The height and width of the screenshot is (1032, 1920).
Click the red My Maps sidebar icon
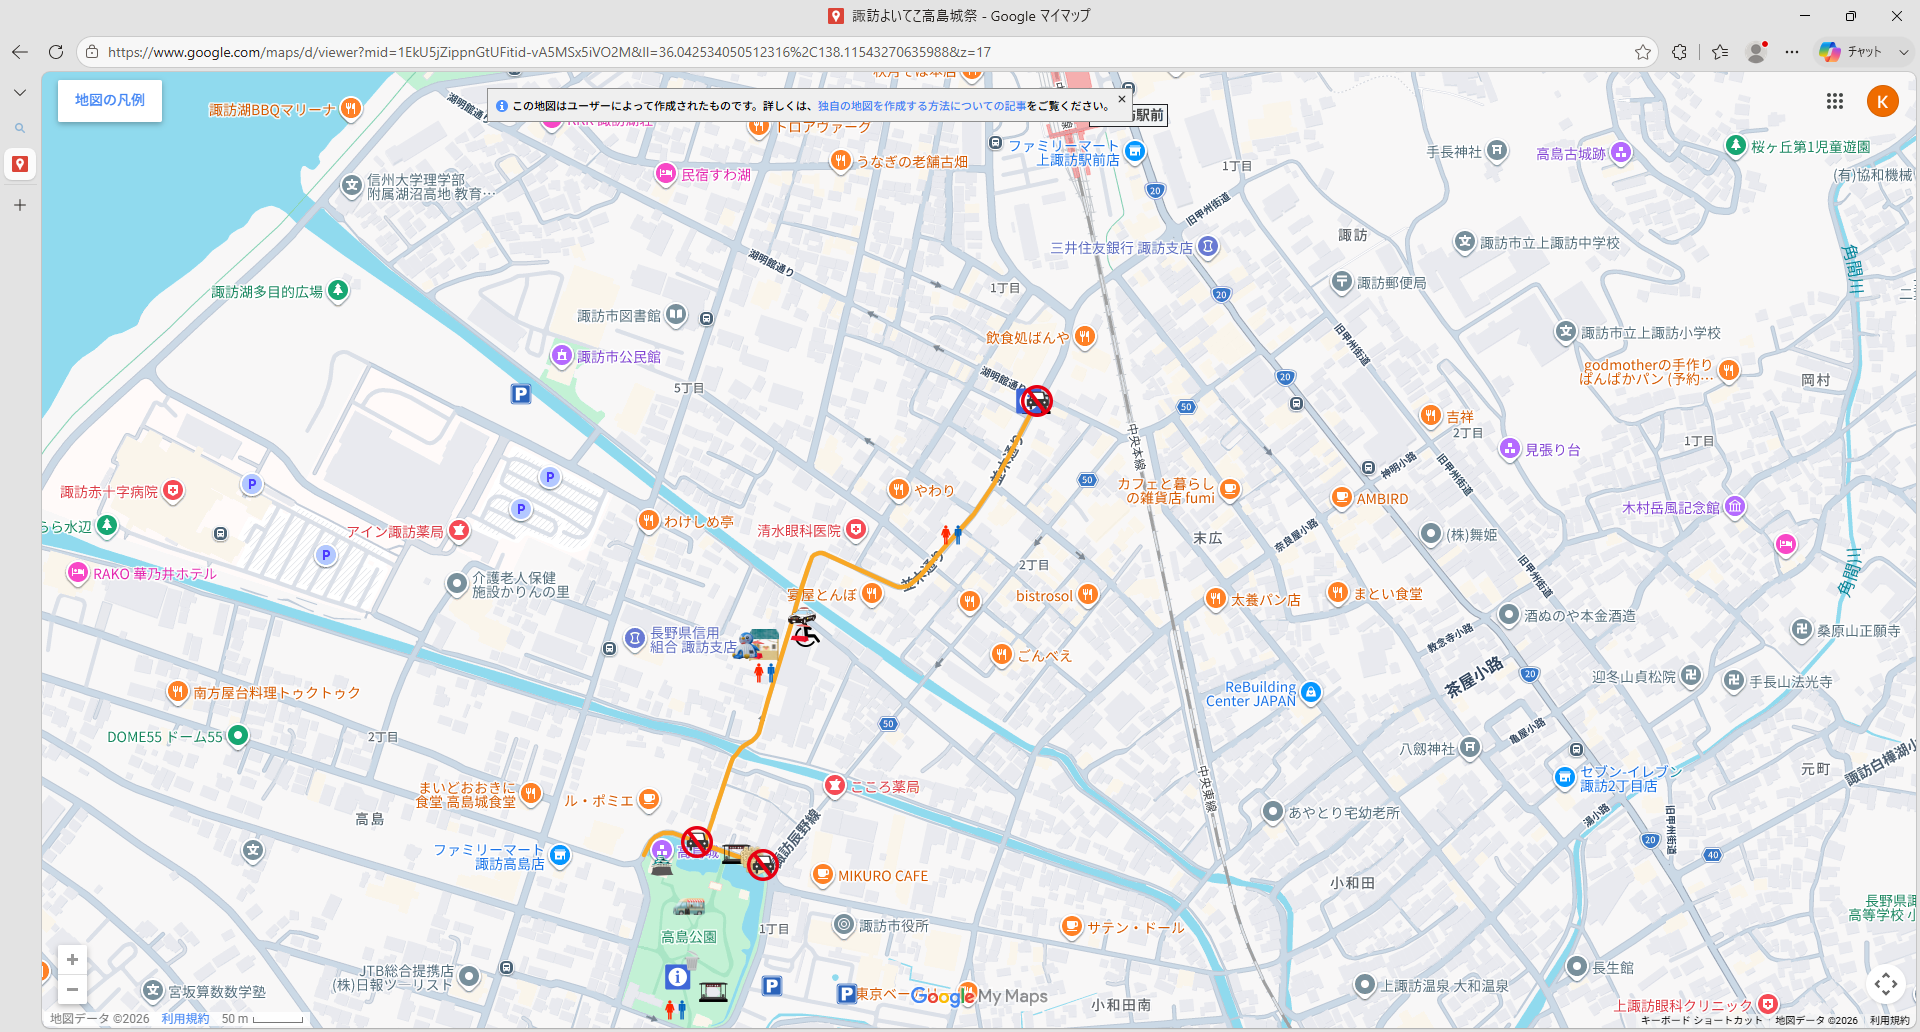coord(20,164)
